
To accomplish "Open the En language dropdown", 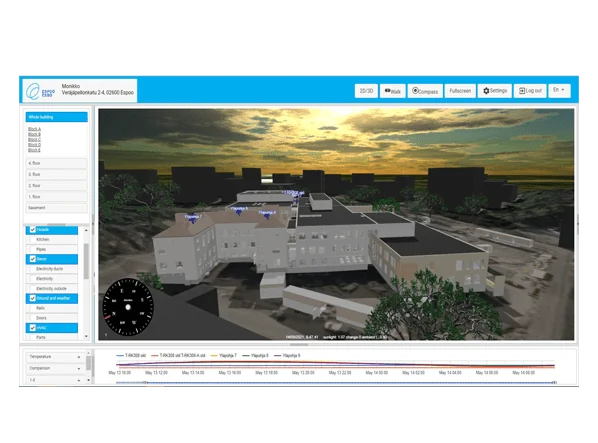I will (559, 90).
